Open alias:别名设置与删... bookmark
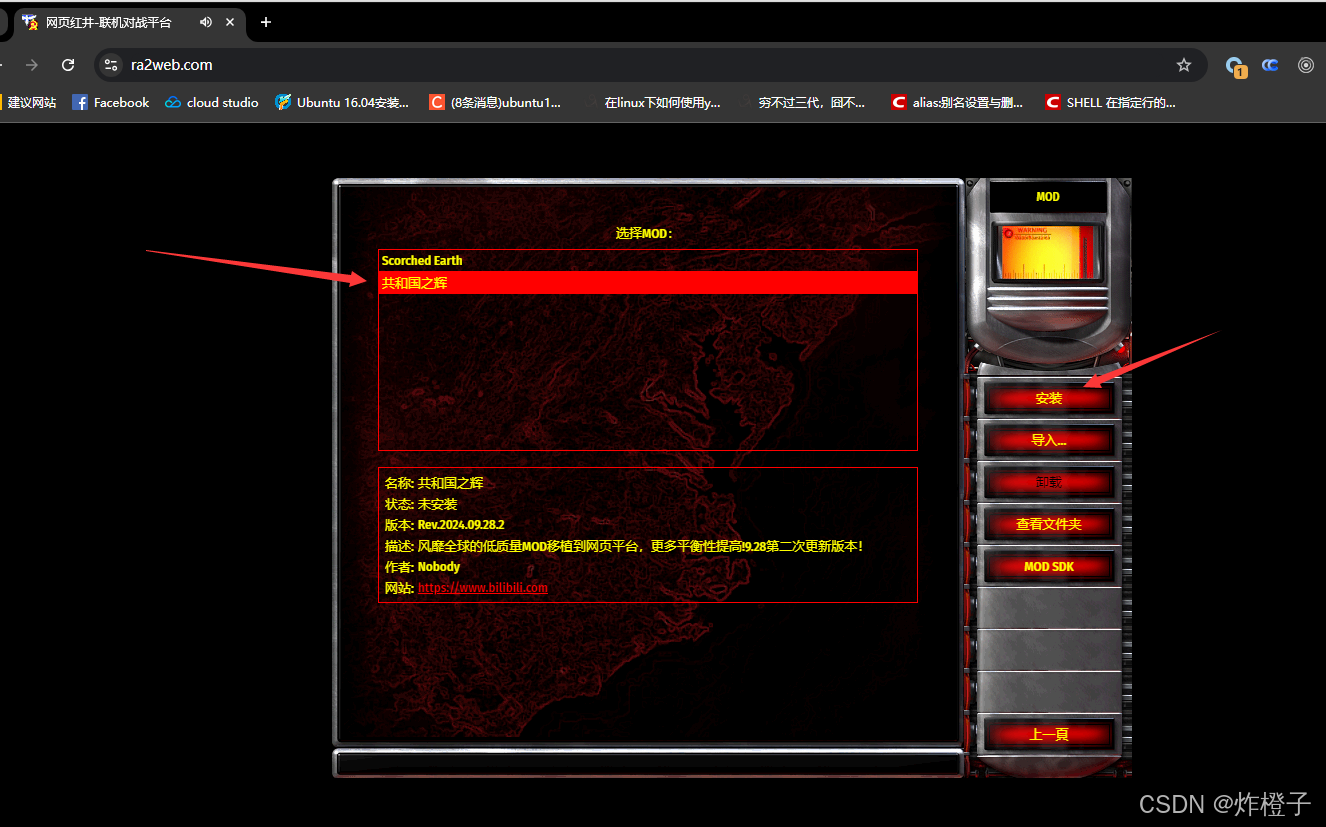The height and width of the screenshot is (827, 1326). coord(957,102)
